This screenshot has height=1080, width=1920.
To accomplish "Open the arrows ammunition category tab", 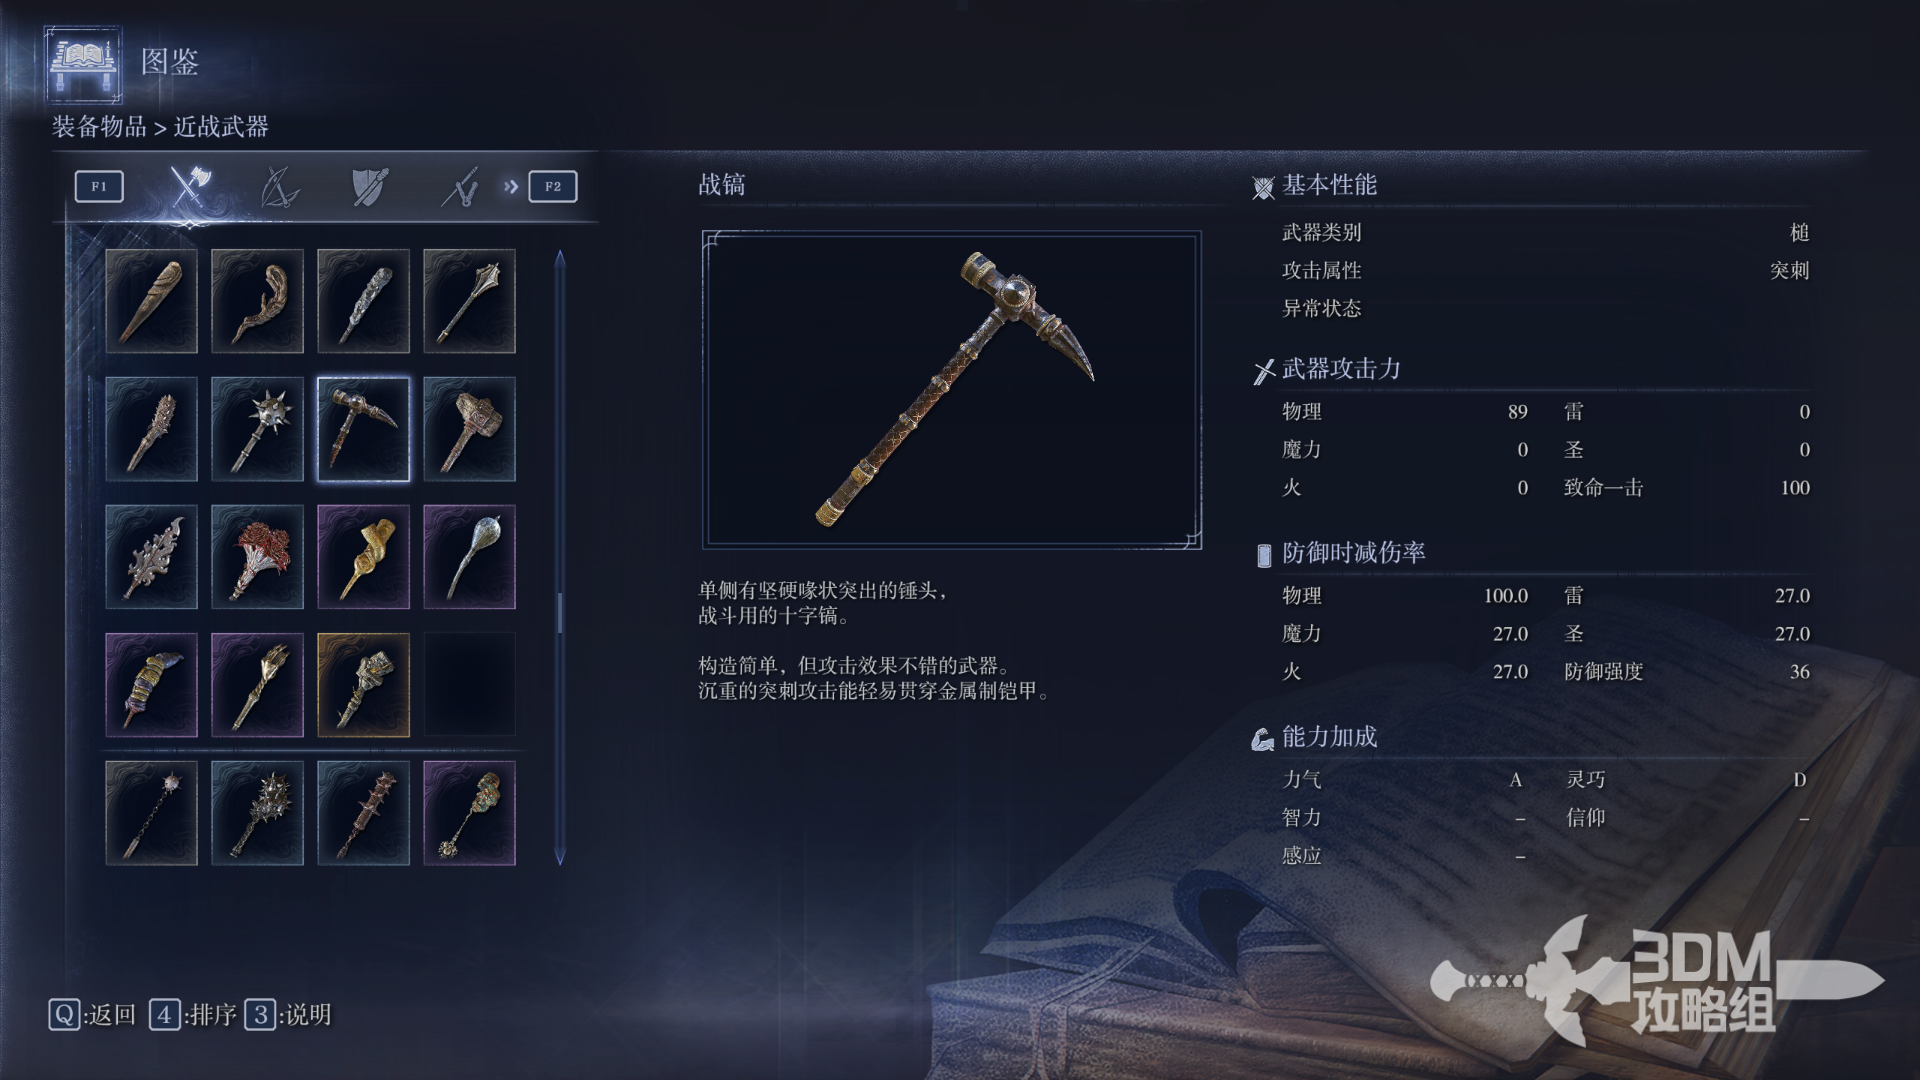I will coord(460,187).
